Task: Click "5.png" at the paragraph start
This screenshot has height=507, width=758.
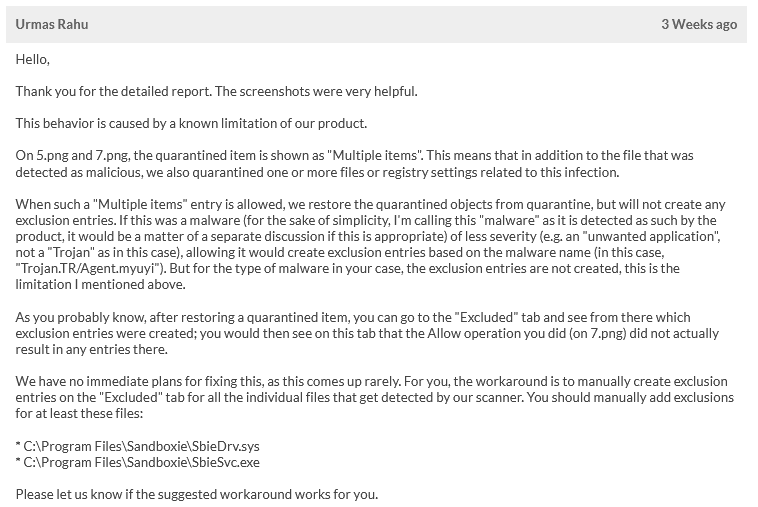Action: (46, 156)
